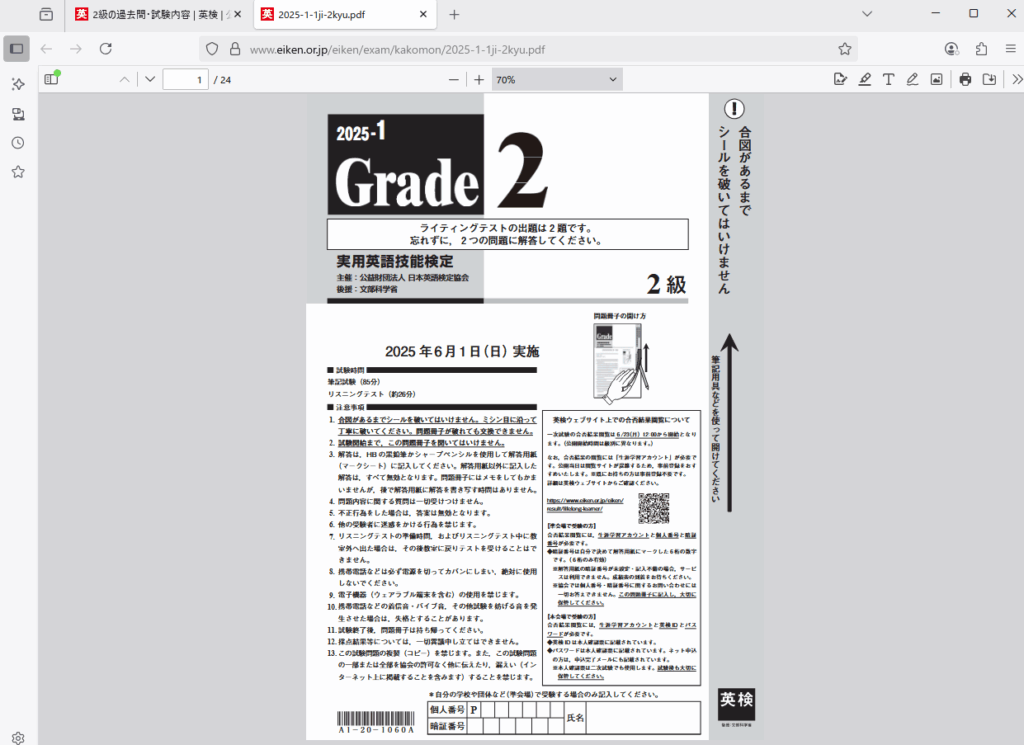Screen dimensions: 1024x745
Task: Open sidebar customize settings gear
Action: click(x=18, y=737)
